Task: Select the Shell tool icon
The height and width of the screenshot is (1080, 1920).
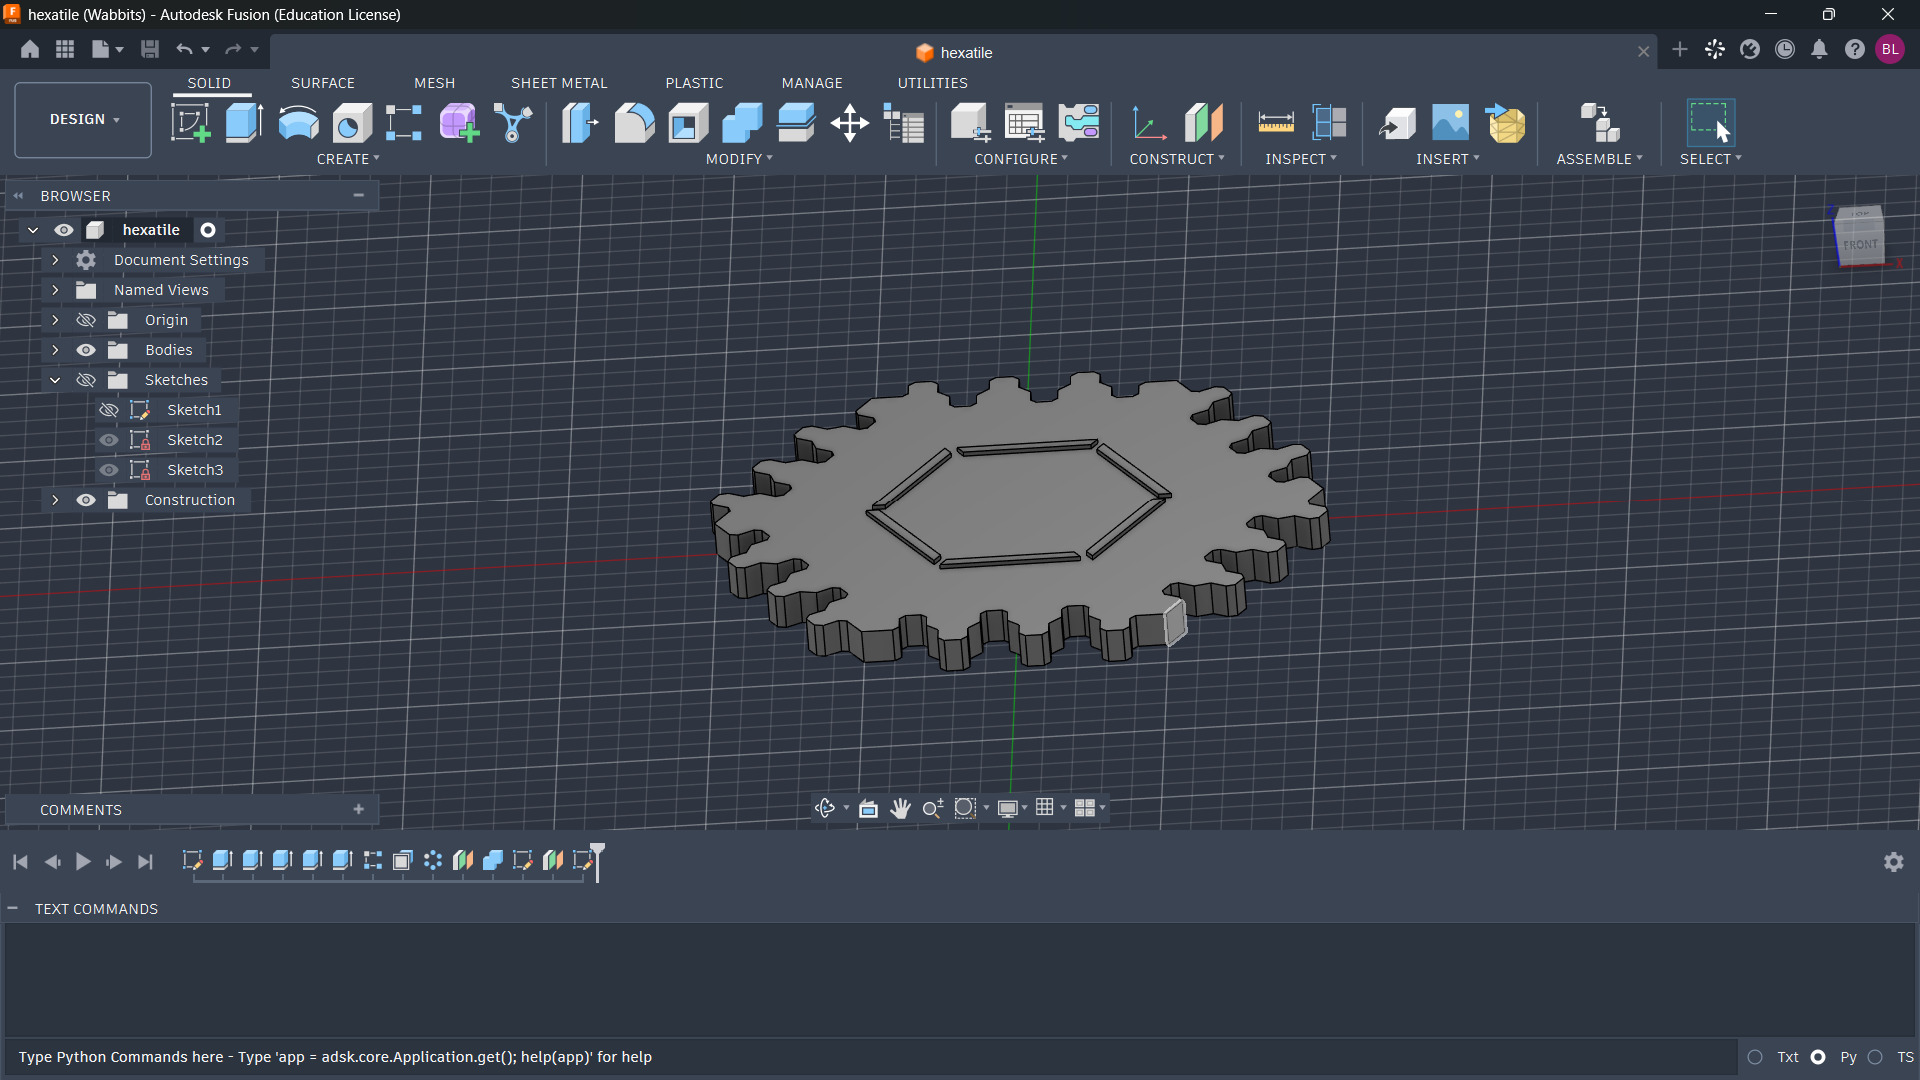Action: (688, 123)
